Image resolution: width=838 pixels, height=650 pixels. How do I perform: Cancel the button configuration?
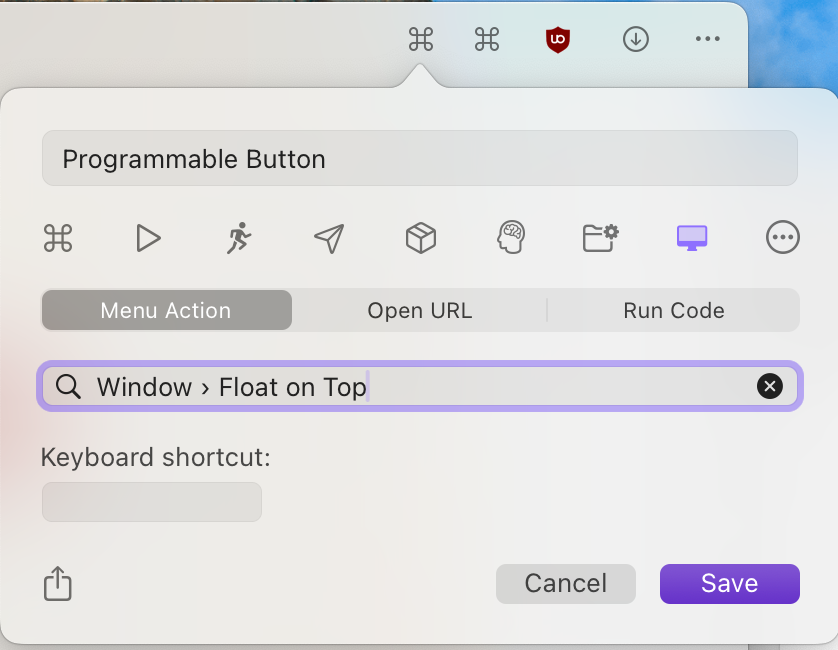566,584
